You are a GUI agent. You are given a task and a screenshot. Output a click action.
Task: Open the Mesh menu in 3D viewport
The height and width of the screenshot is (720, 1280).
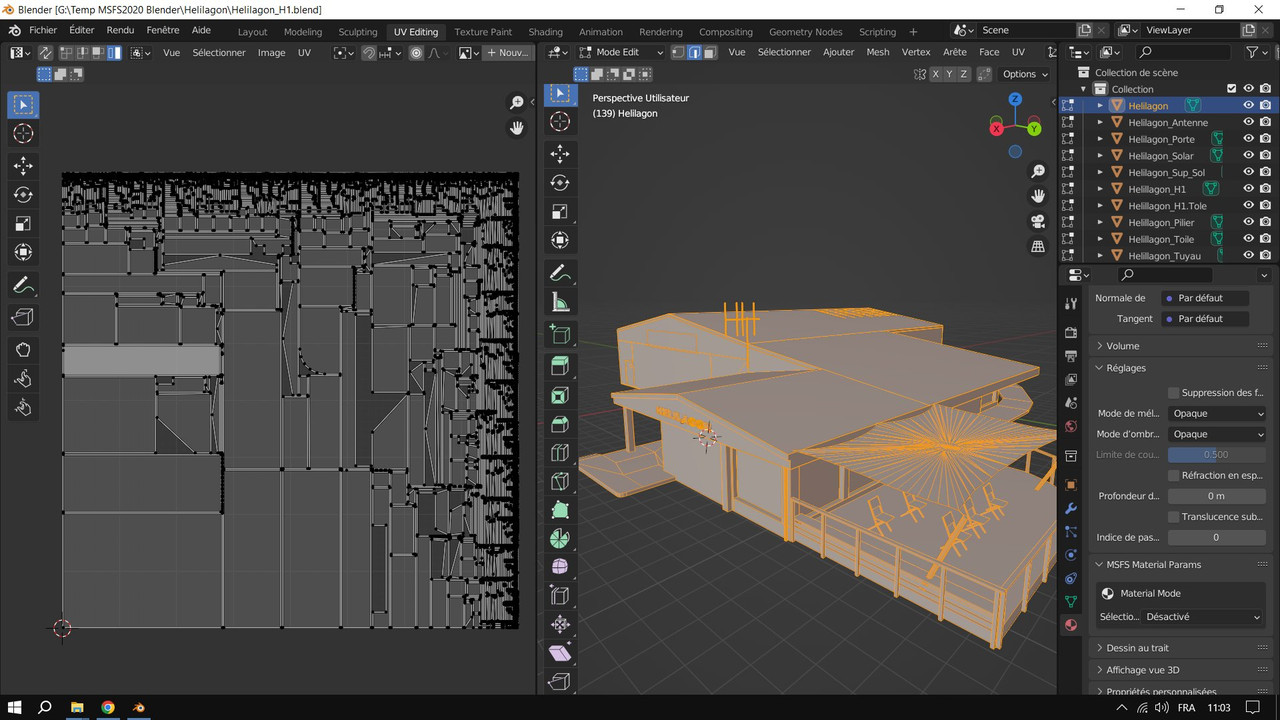coord(878,52)
